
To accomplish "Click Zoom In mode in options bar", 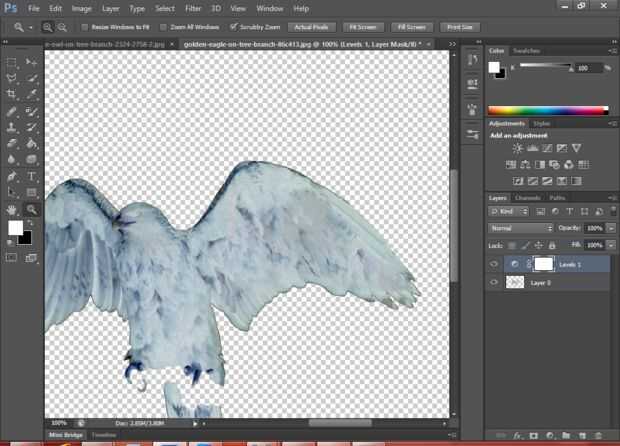I will 47,27.
